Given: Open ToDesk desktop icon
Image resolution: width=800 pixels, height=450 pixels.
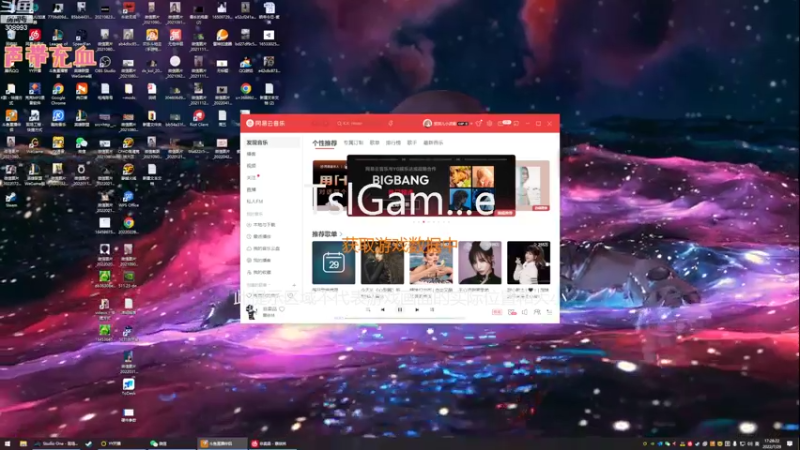Looking at the screenshot, I should click(129, 386).
